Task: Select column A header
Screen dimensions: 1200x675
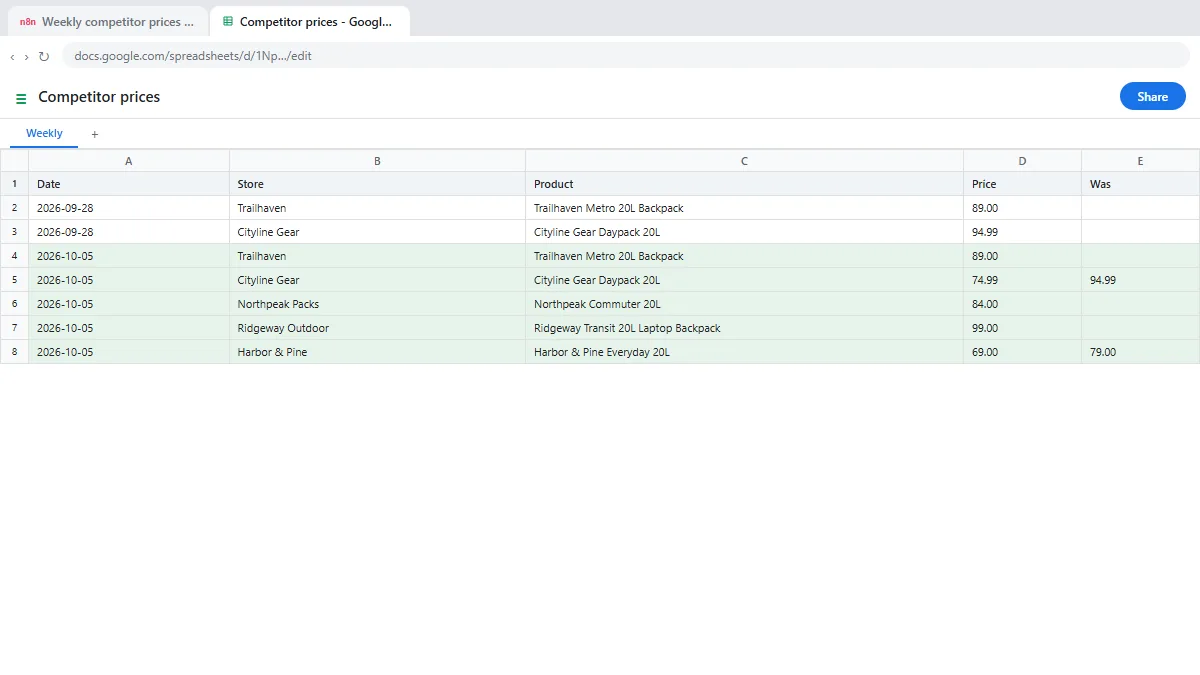Action: (x=129, y=161)
